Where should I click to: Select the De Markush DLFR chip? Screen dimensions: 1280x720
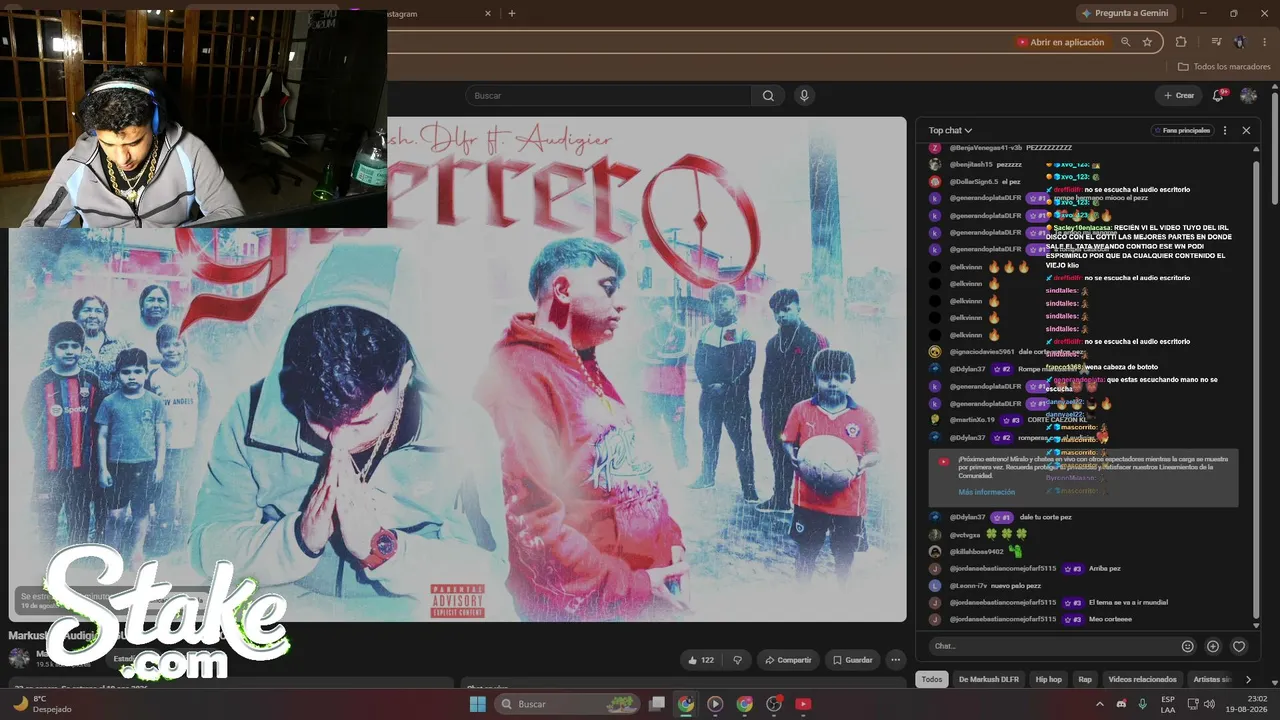(x=989, y=679)
